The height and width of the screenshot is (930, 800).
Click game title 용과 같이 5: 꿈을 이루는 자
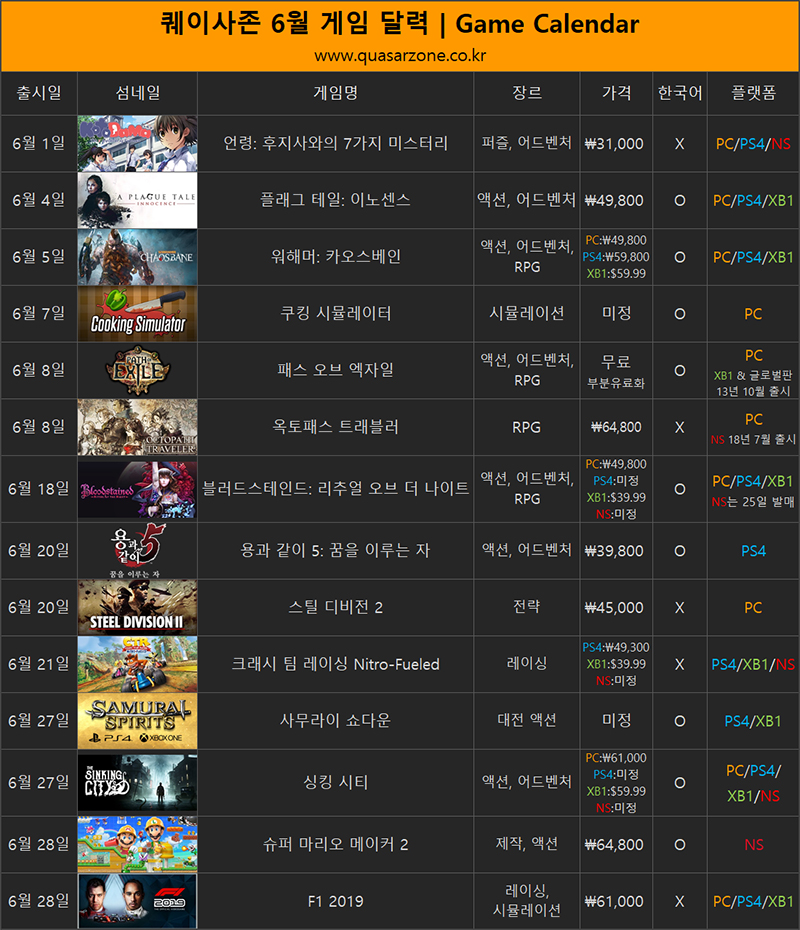(x=336, y=551)
